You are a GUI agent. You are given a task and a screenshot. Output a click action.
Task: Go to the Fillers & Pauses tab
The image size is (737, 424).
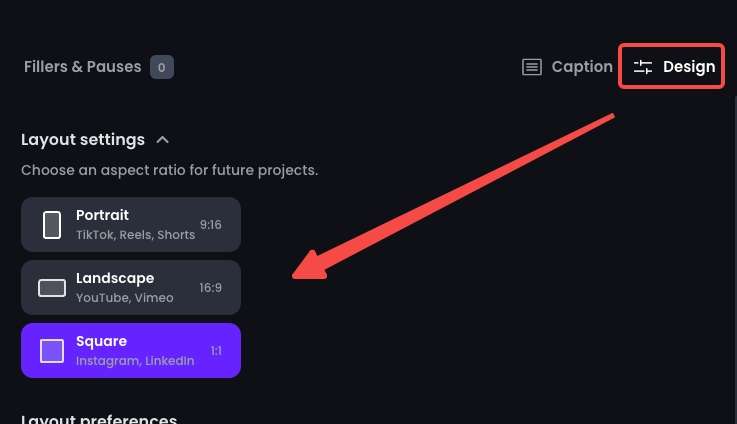(82, 67)
